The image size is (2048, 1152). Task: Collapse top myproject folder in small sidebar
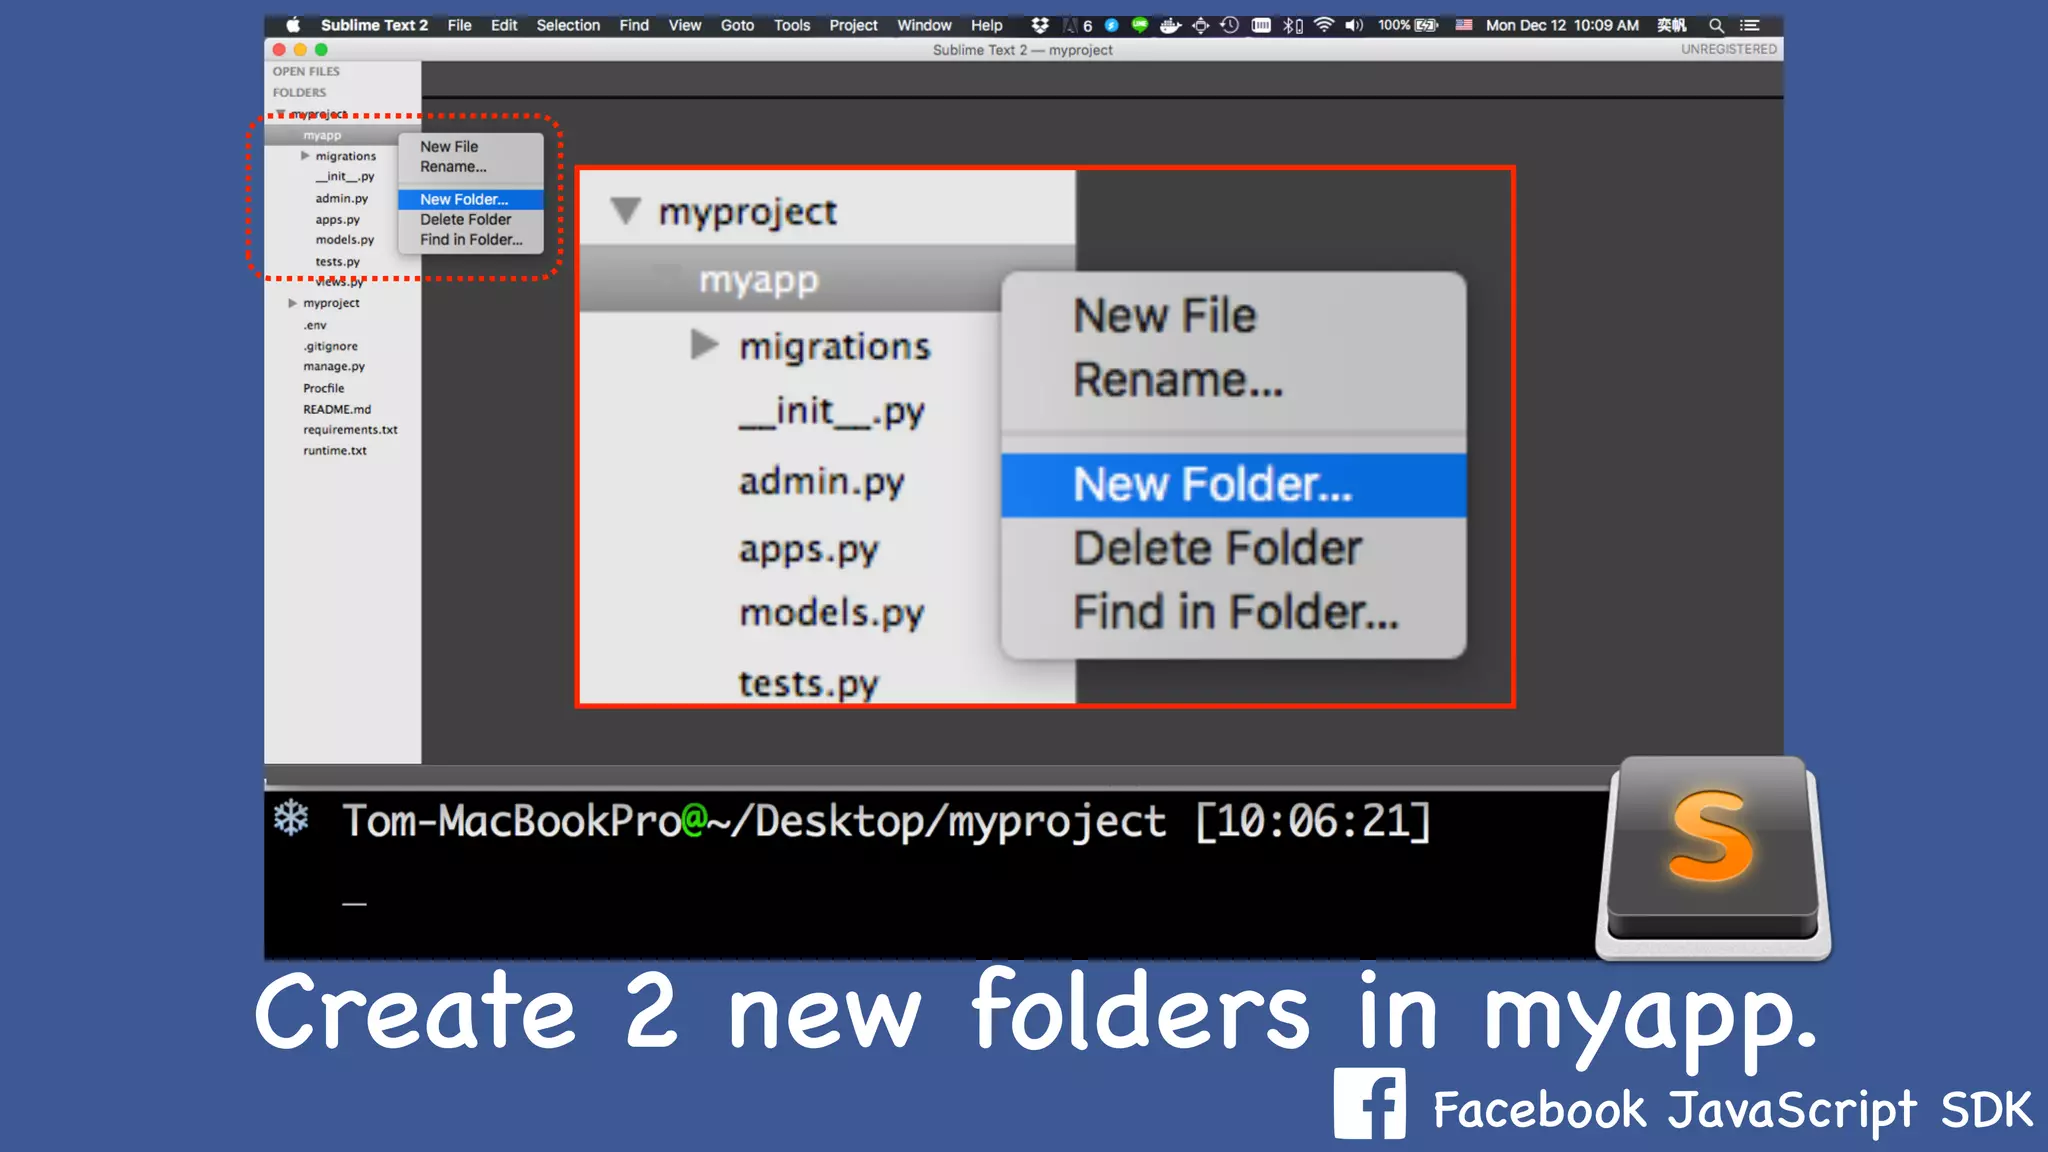click(281, 114)
